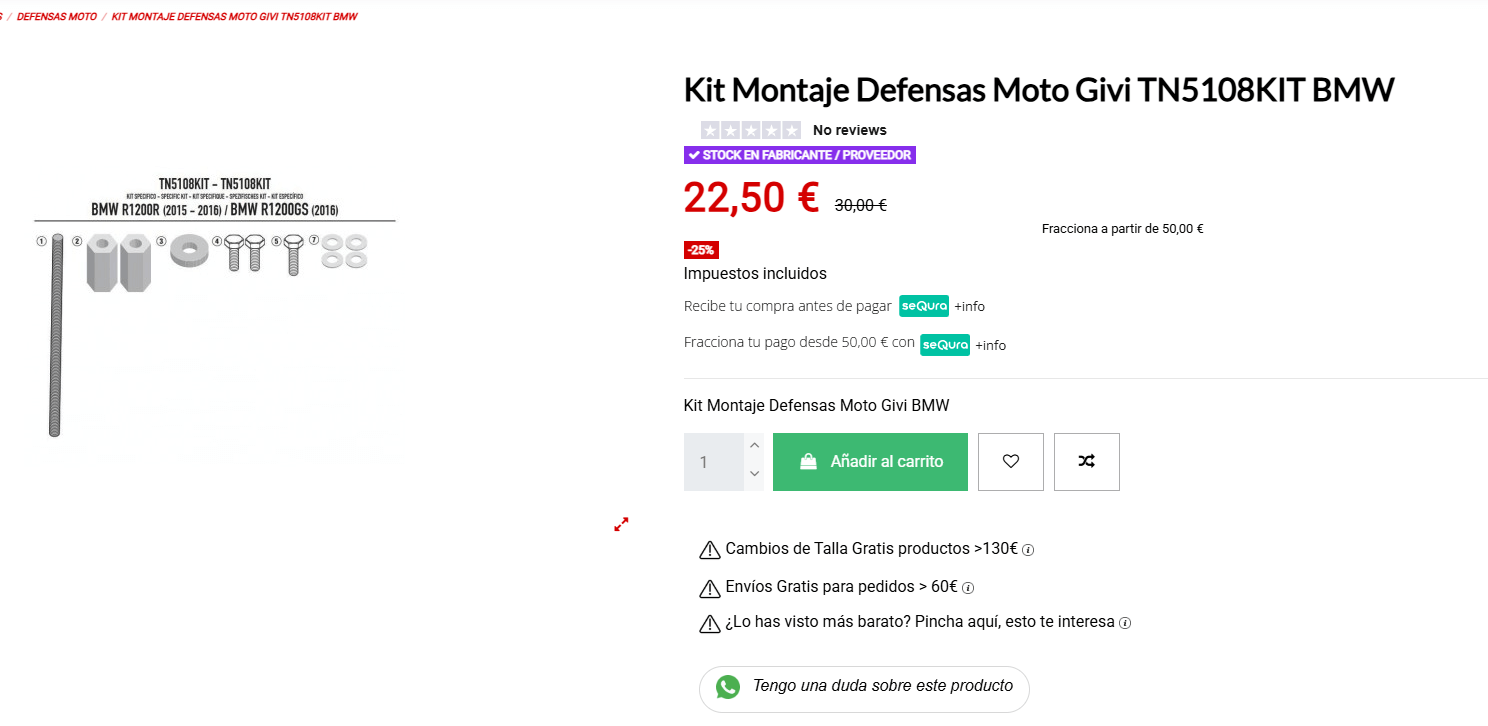The height and width of the screenshot is (726, 1488).
Task: Rate product by clicking the fifth star
Action: click(x=791, y=130)
